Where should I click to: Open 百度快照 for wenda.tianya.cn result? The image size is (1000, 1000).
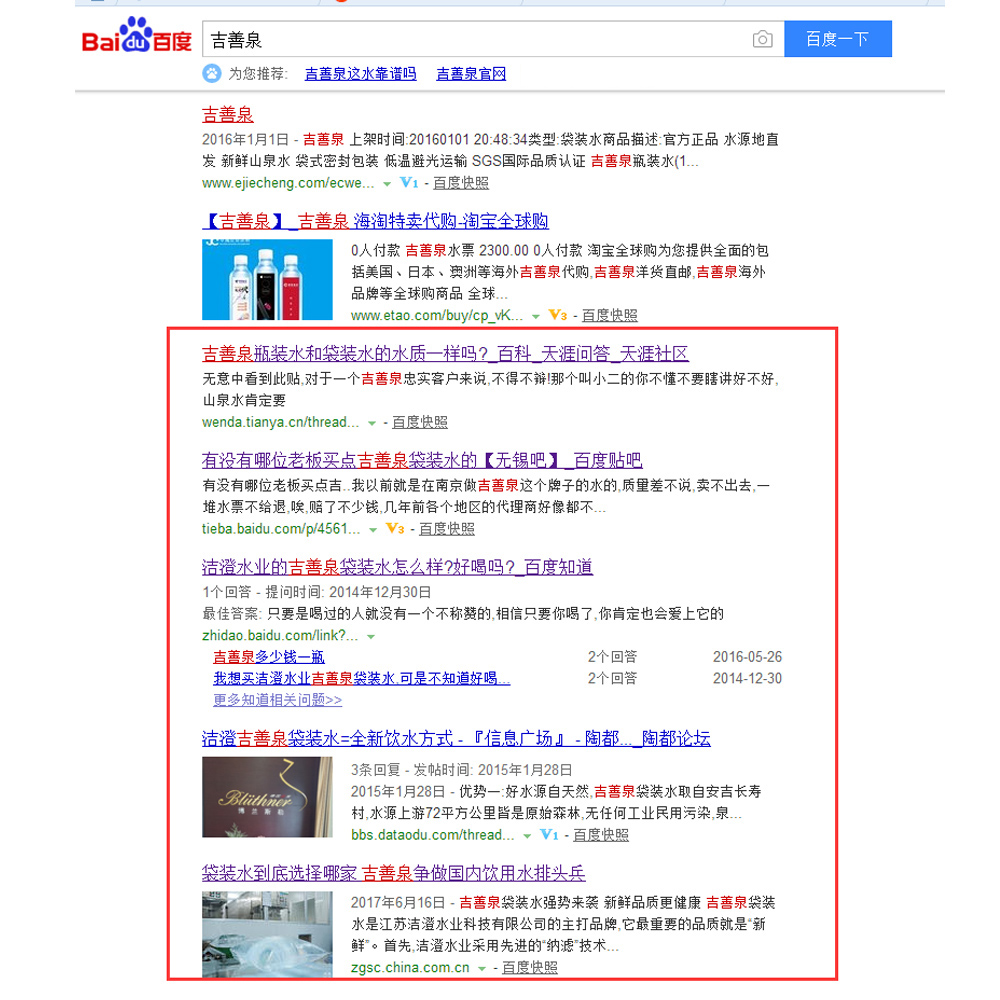pyautogui.click(x=419, y=422)
